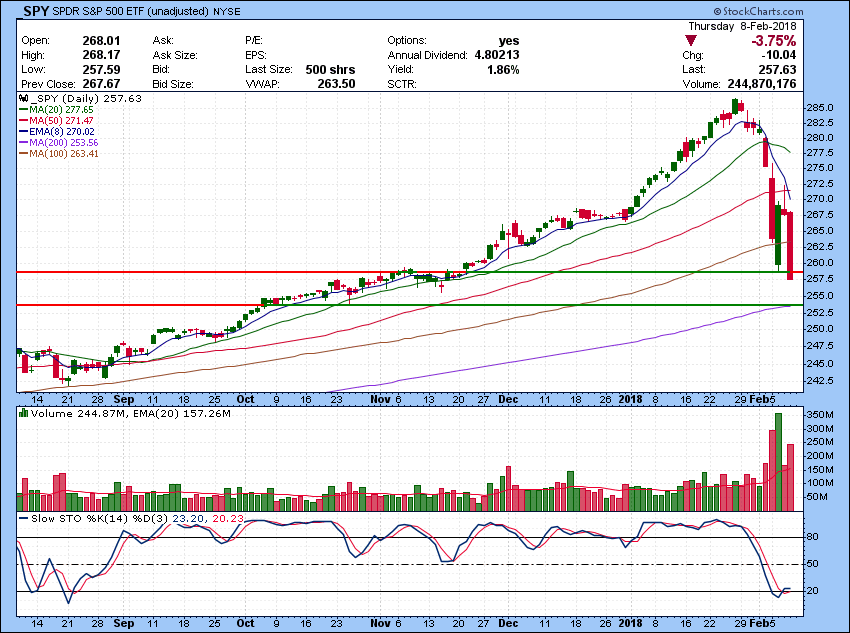Screen dimensions: 850x633
Task: Click the 'EPS:' label
Action: (x=256, y=55)
